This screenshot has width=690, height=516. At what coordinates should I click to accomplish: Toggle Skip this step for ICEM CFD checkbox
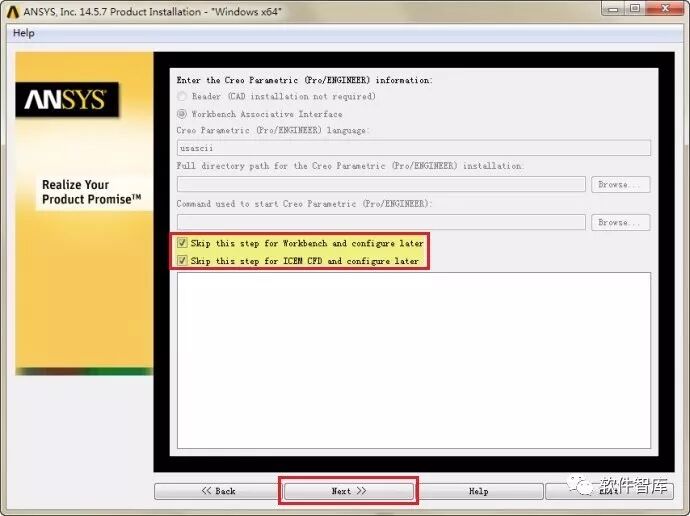[x=182, y=260]
